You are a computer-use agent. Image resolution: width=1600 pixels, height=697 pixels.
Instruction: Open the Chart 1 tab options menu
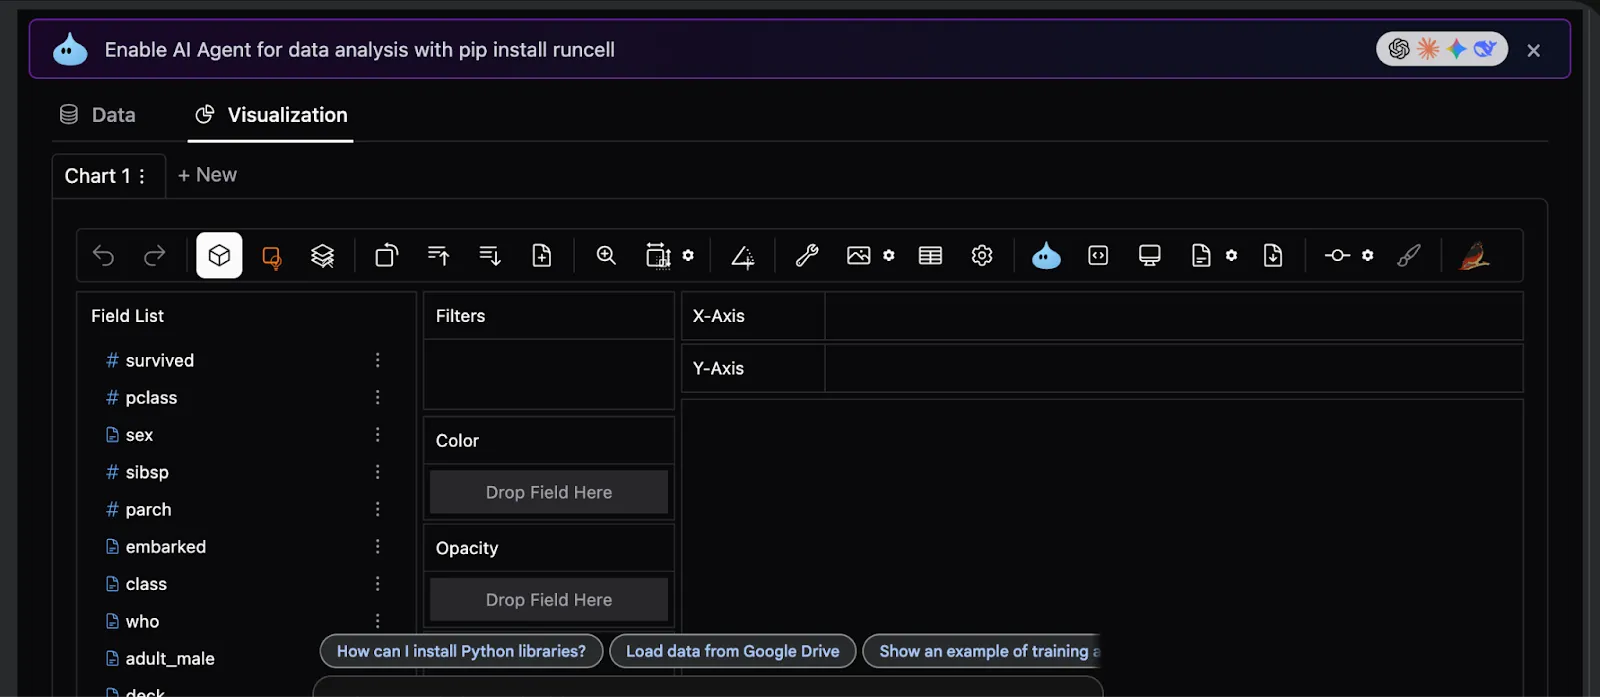(x=142, y=176)
